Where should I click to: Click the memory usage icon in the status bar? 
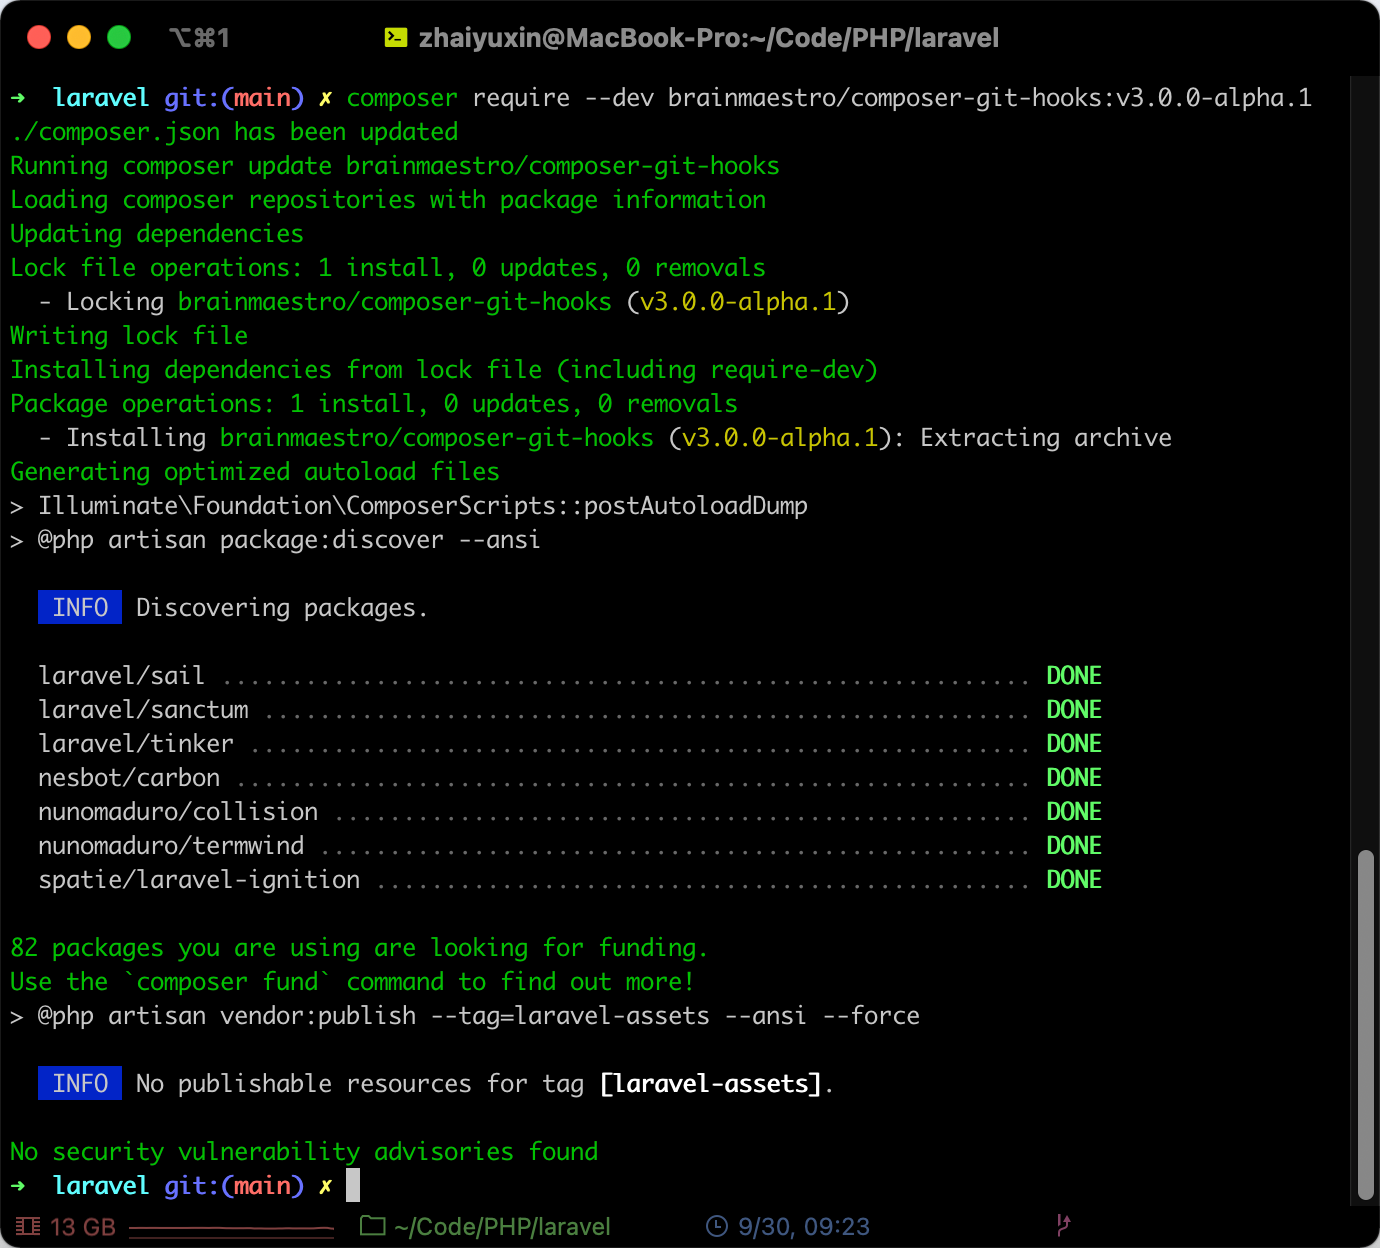[29, 1226]
